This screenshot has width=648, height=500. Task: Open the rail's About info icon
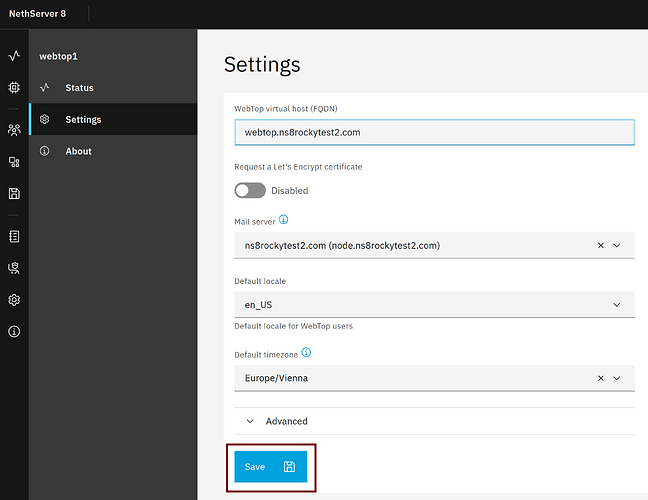pyautogui.click(x=14, y=331)
